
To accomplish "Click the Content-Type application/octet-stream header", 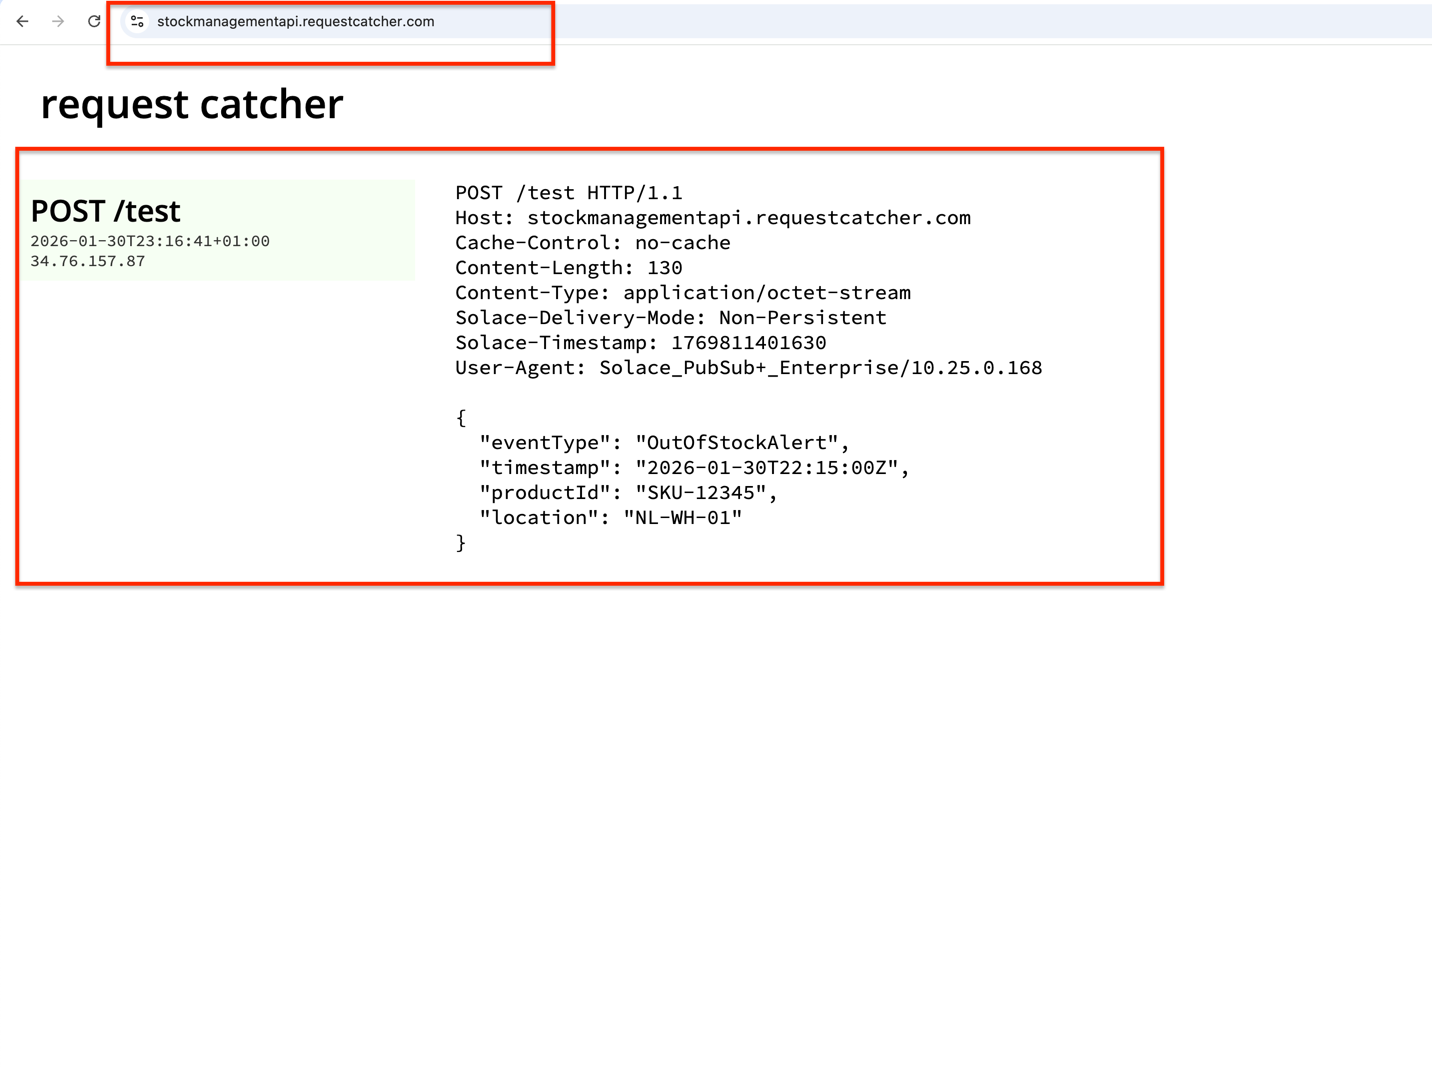I will [x=682, y=293].
